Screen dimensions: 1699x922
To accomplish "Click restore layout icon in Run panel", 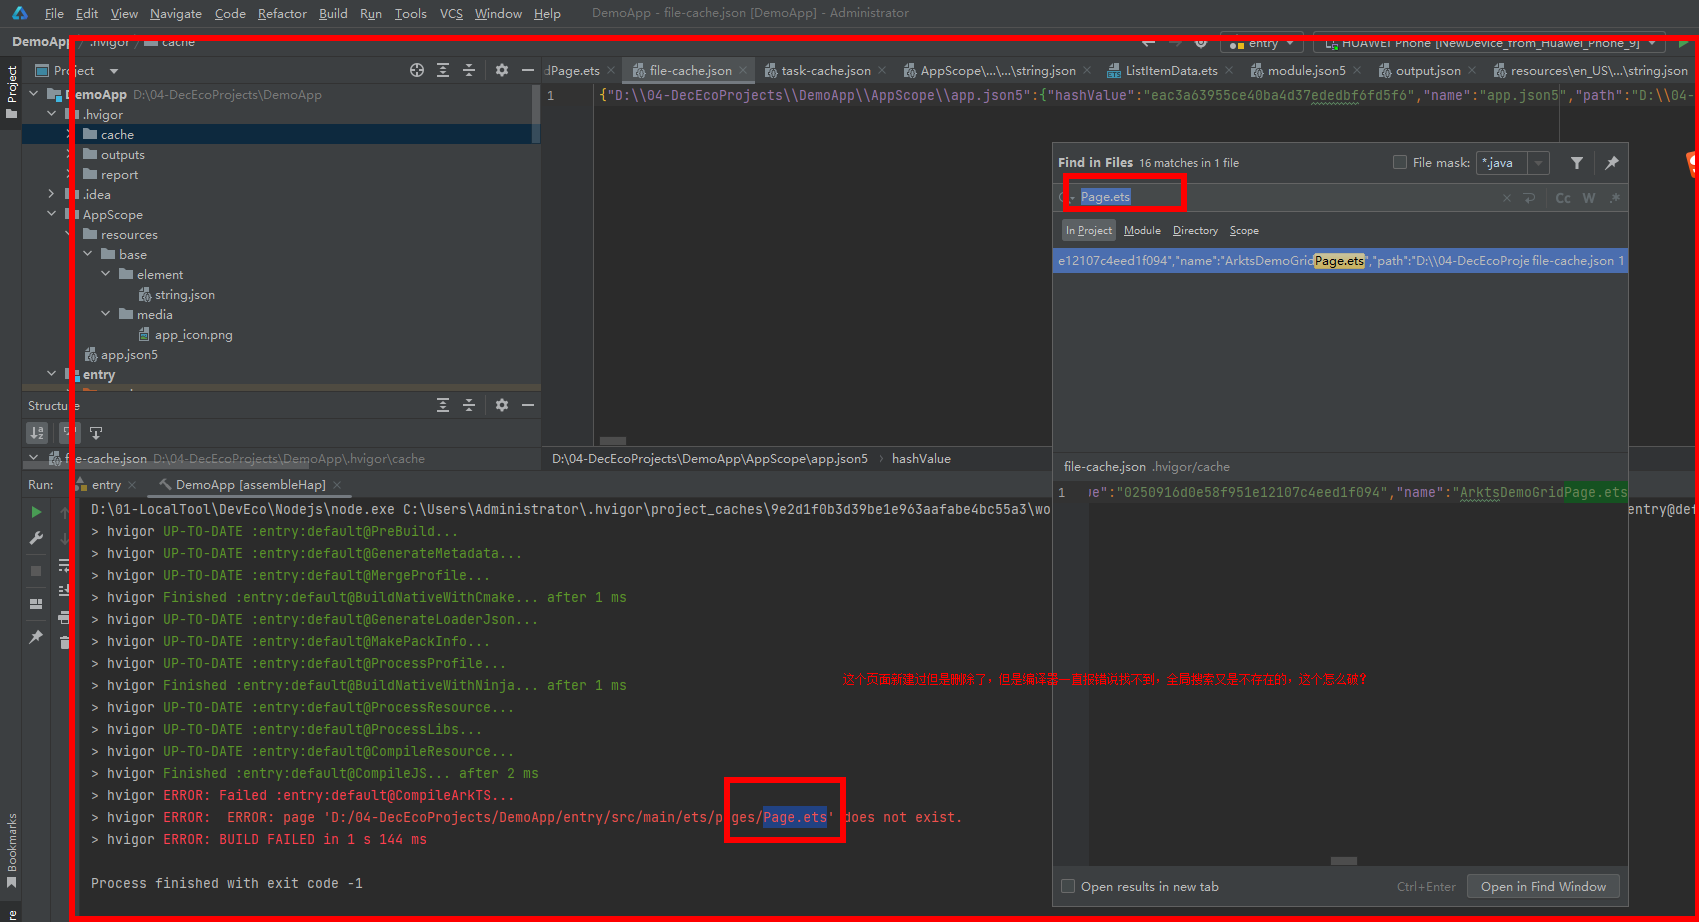I will tap(36, 604).
